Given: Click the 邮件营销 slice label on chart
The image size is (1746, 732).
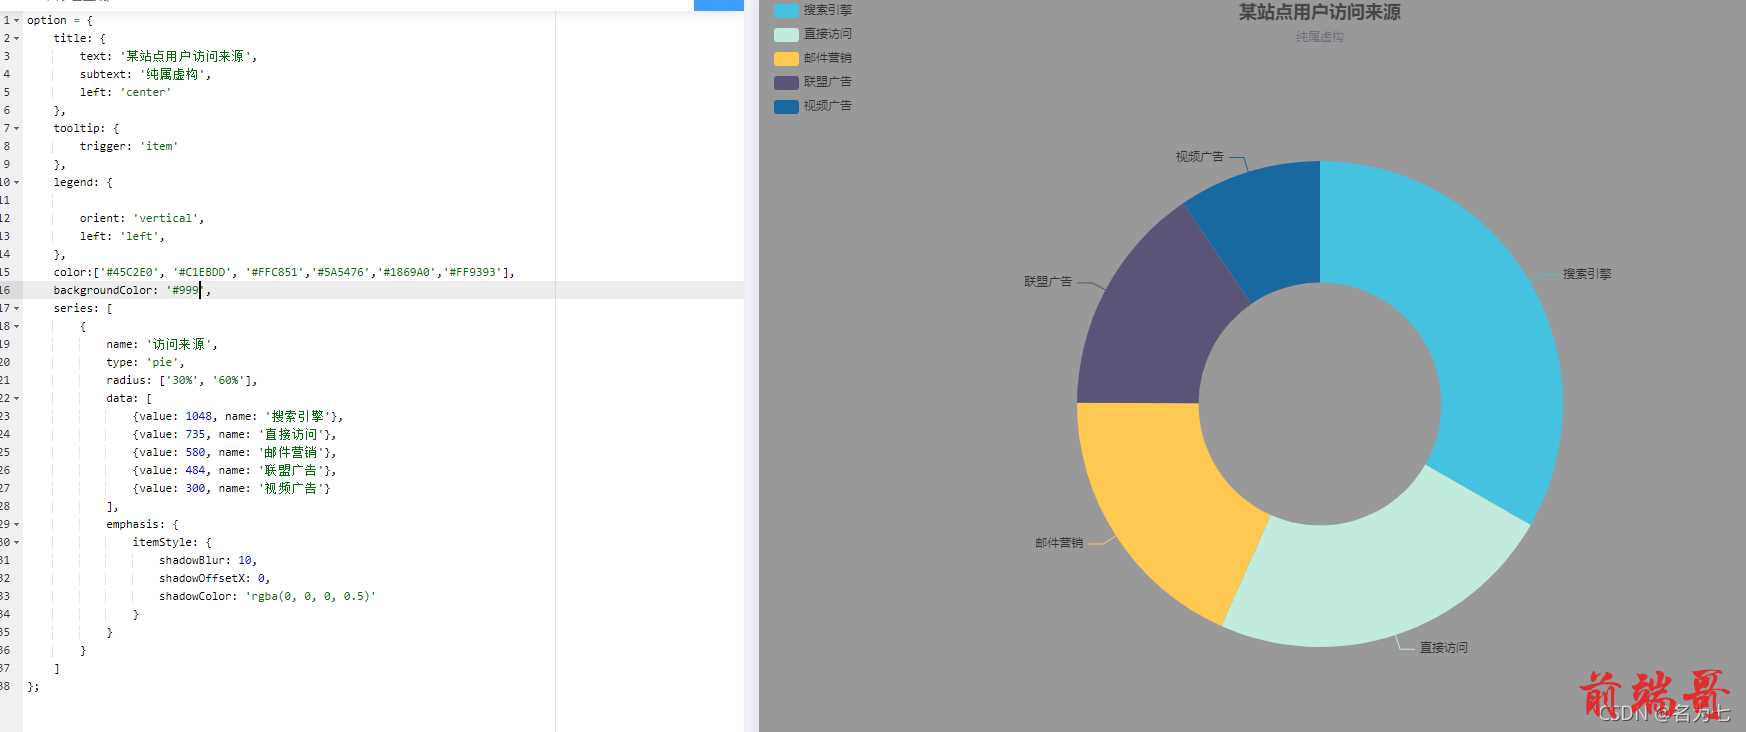Looking at the screenshot, I should (x=1059, y=543).
